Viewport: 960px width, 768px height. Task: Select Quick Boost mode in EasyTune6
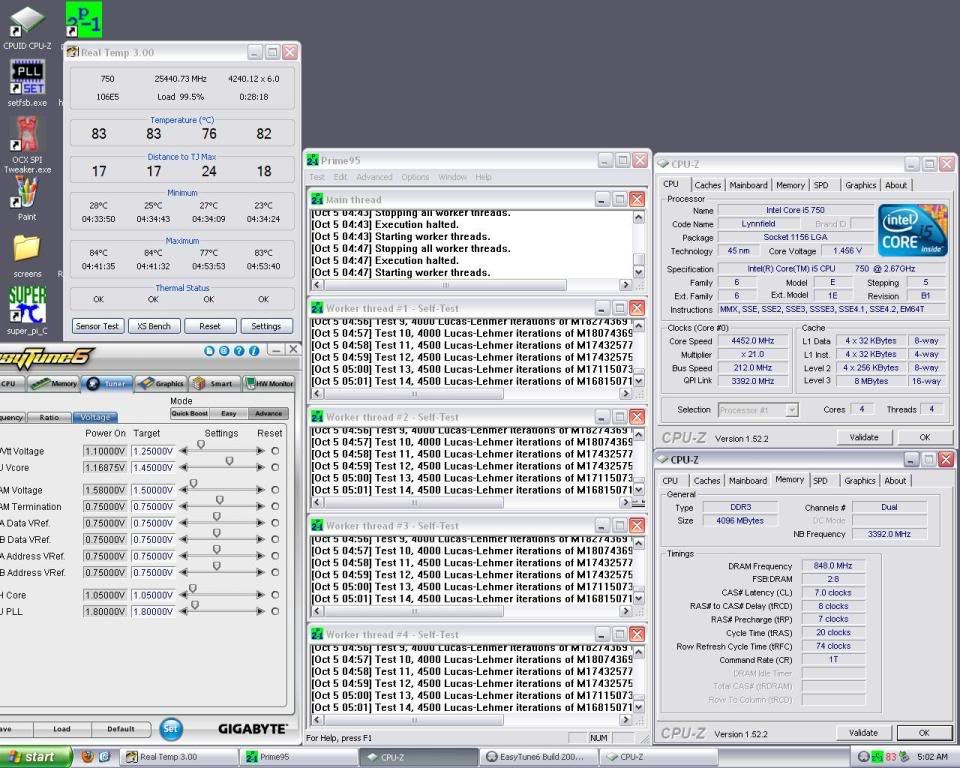189,413
